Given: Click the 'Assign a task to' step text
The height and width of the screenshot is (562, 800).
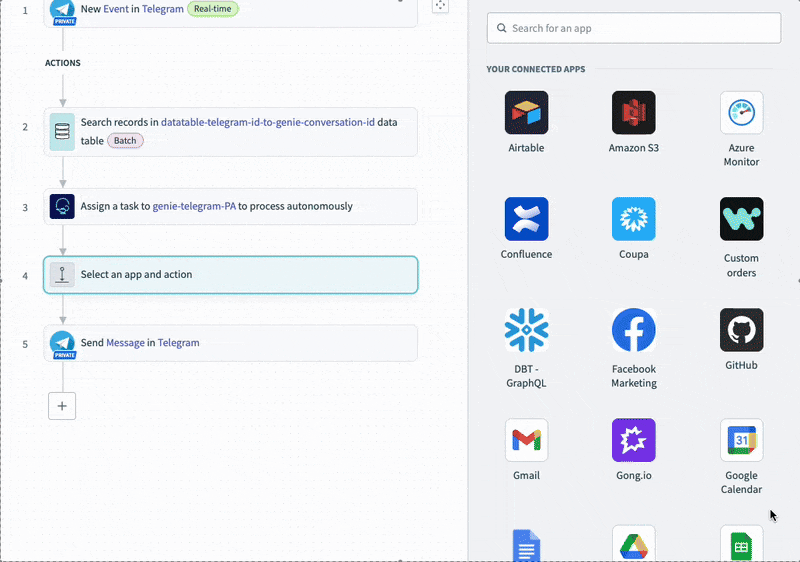Looking at the screenshot, I should [115, 206].
